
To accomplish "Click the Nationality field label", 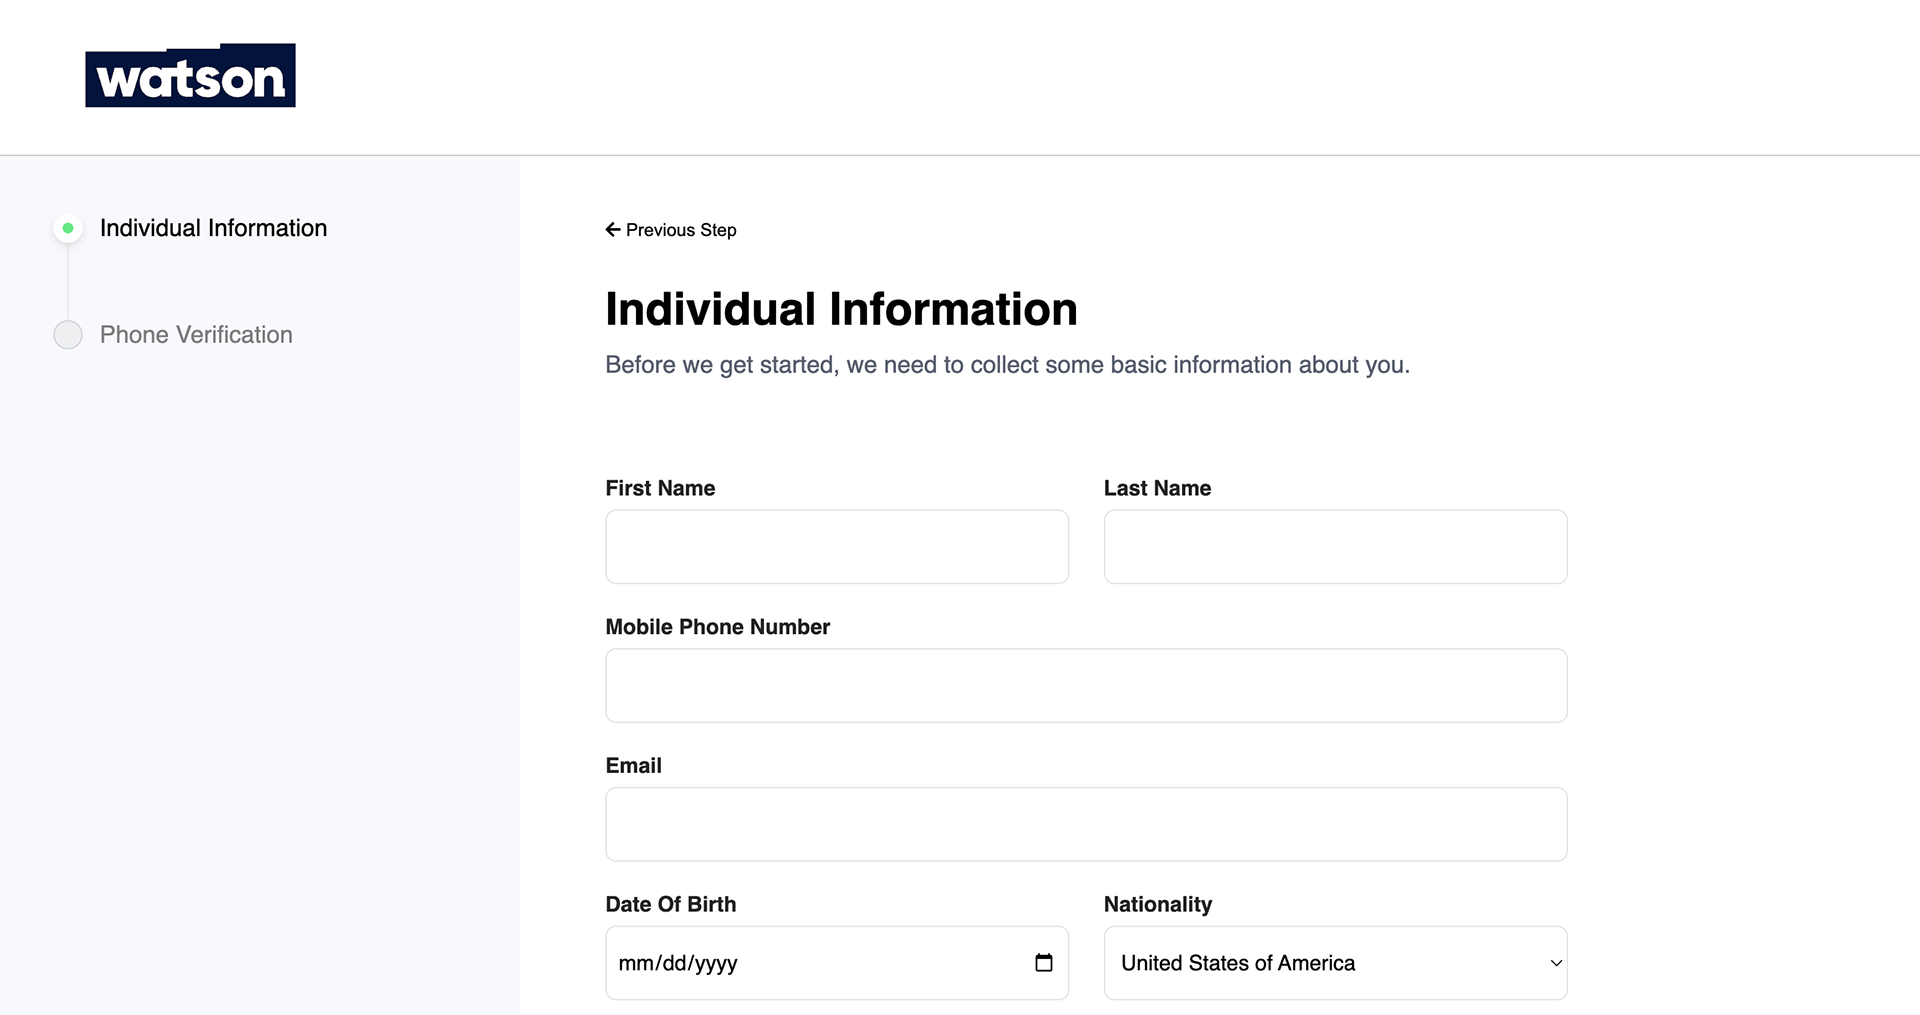I will pyautogui.click(x=1157, y=904).
